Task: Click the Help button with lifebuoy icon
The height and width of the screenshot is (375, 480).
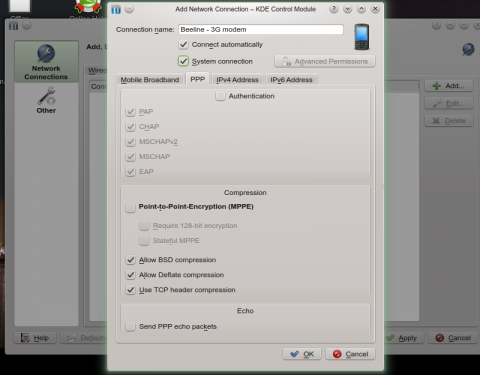Action: click(35, 338)
